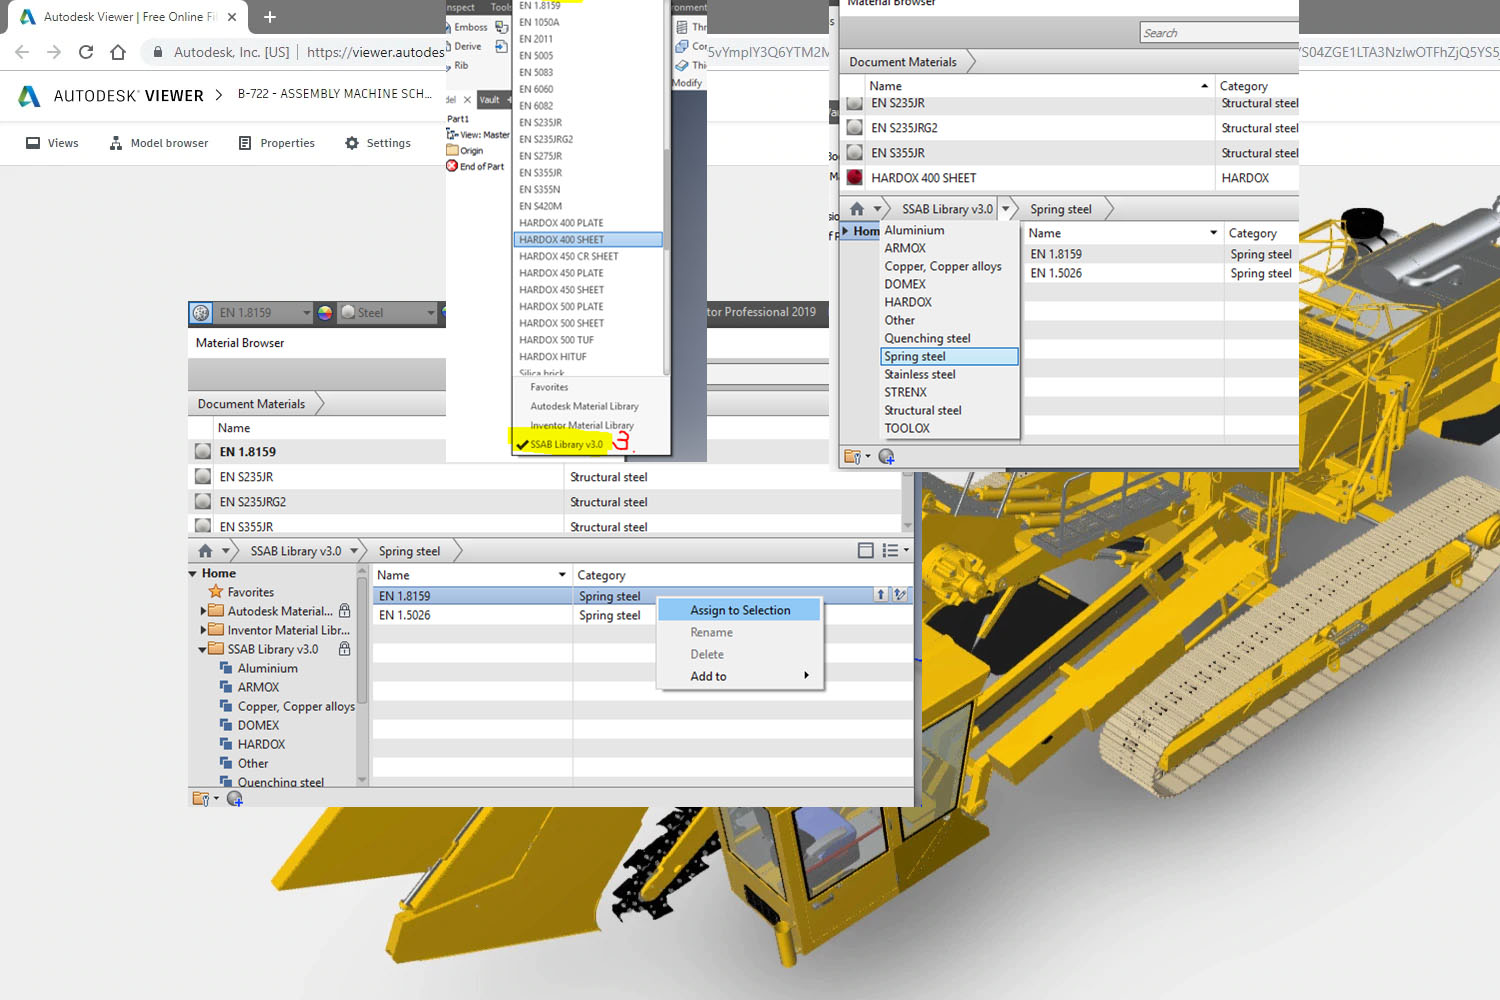Click the pencil edit icon on EN 1.8159 row

click(900, 595)
